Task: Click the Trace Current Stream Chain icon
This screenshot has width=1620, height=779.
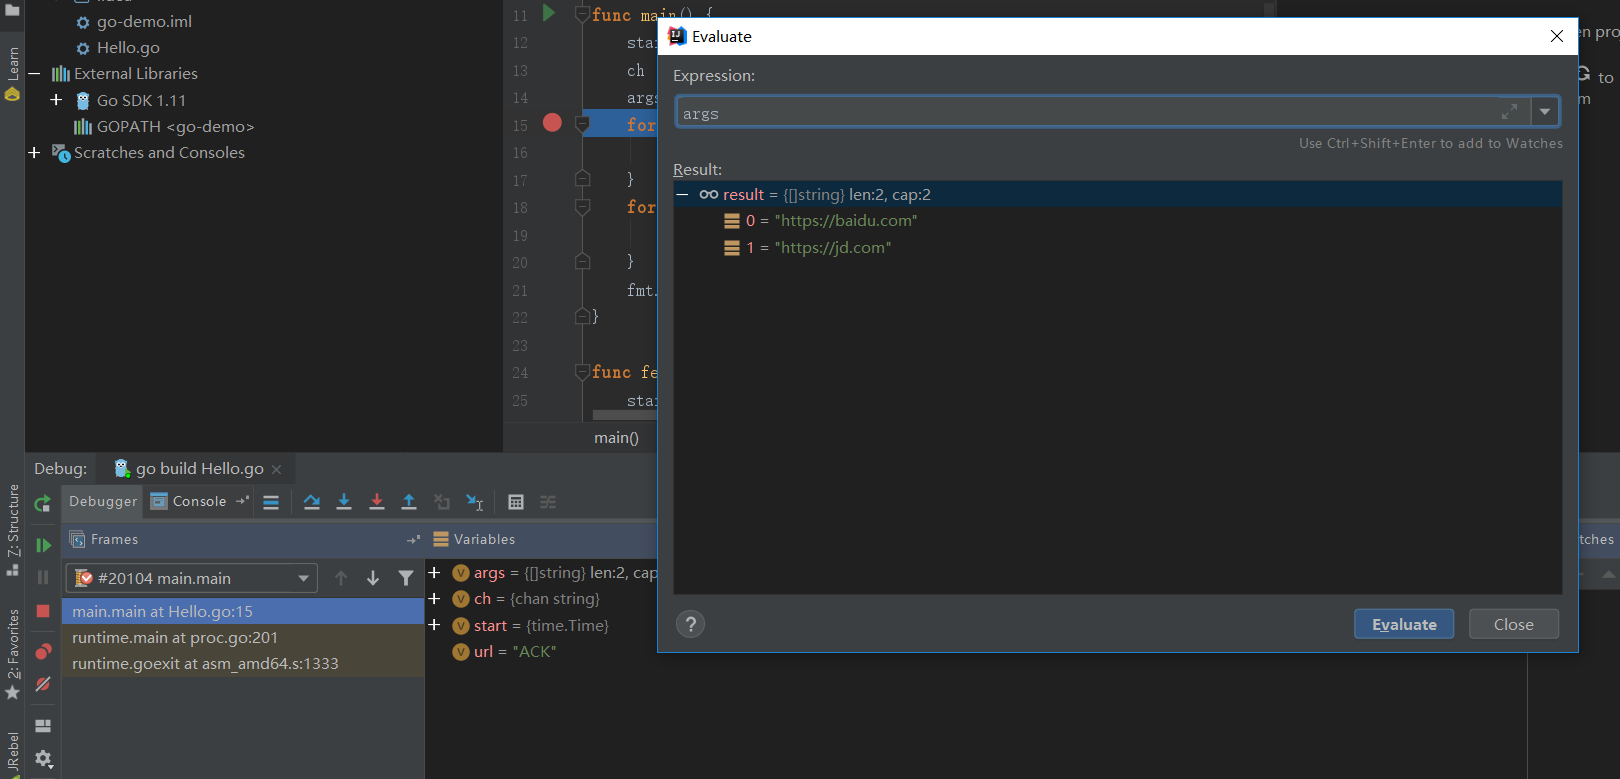Action: [548, 502]
